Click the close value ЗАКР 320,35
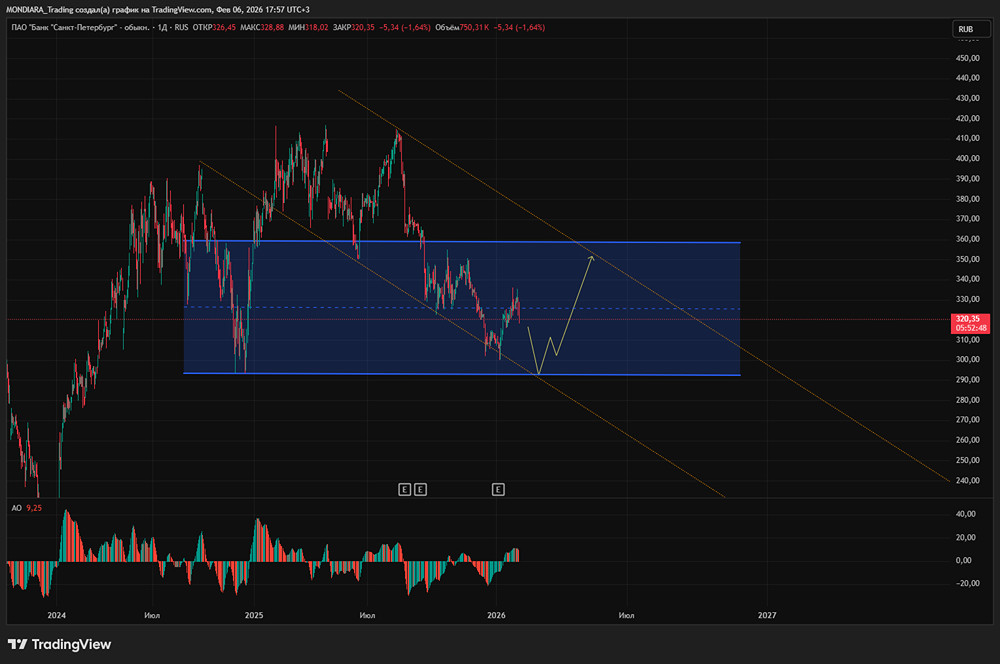 point(353,27)
